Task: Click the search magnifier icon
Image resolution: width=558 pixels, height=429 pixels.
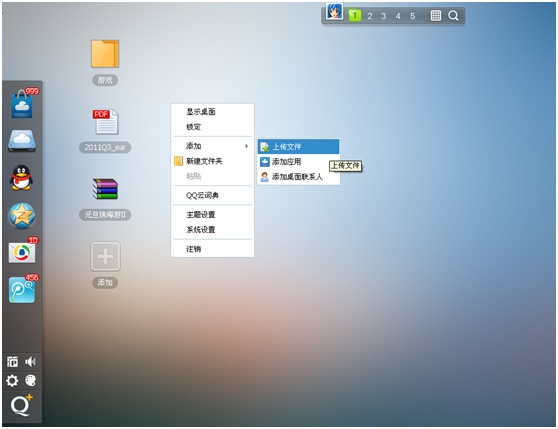Action: 453,16
